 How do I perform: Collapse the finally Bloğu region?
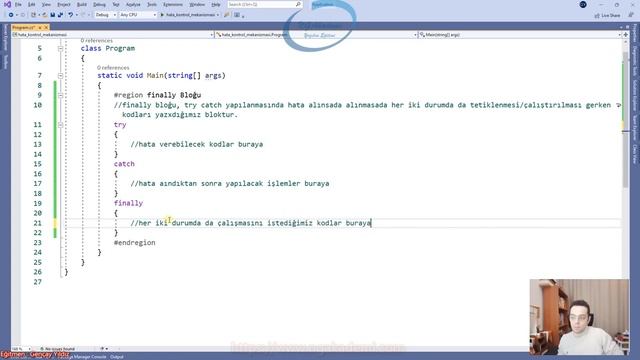60,95
